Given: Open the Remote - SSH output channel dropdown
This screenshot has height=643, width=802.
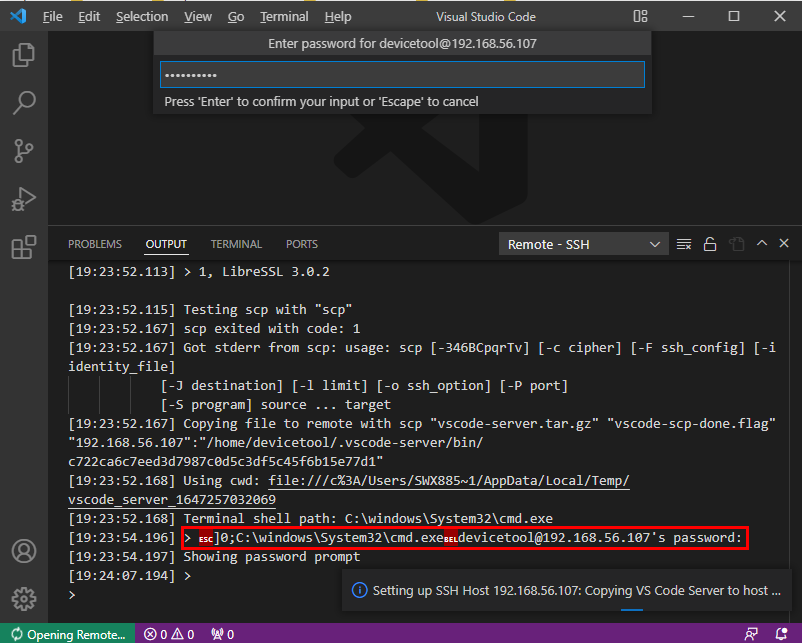Looking at the screenshot, I should pos(584,245).
